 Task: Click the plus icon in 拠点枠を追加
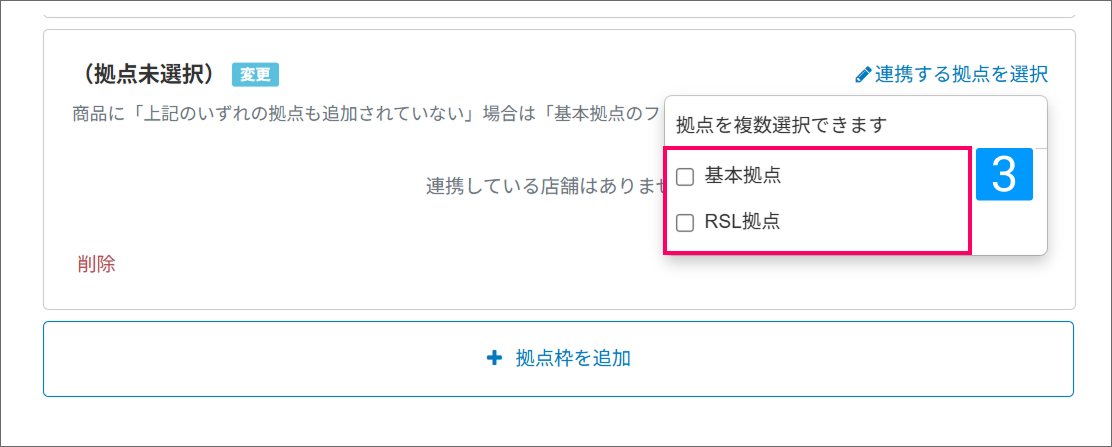494,358
